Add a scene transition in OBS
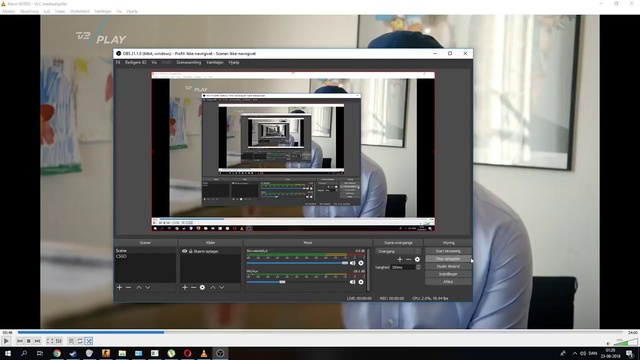Image resolution: width=640 pixels, height=360 pixels. 400,259
